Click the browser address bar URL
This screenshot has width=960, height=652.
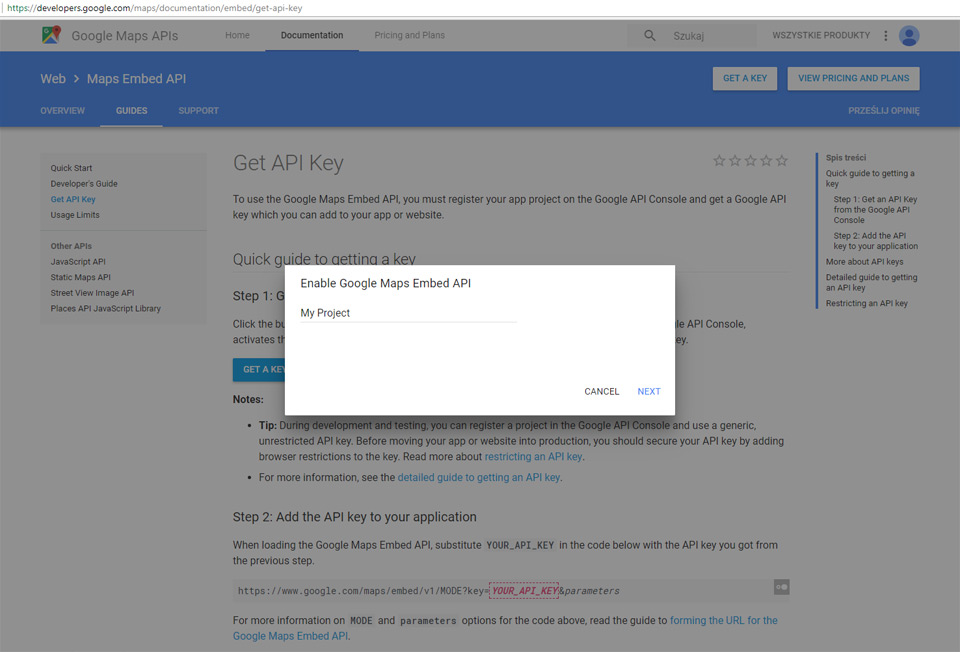click(154, 8)
